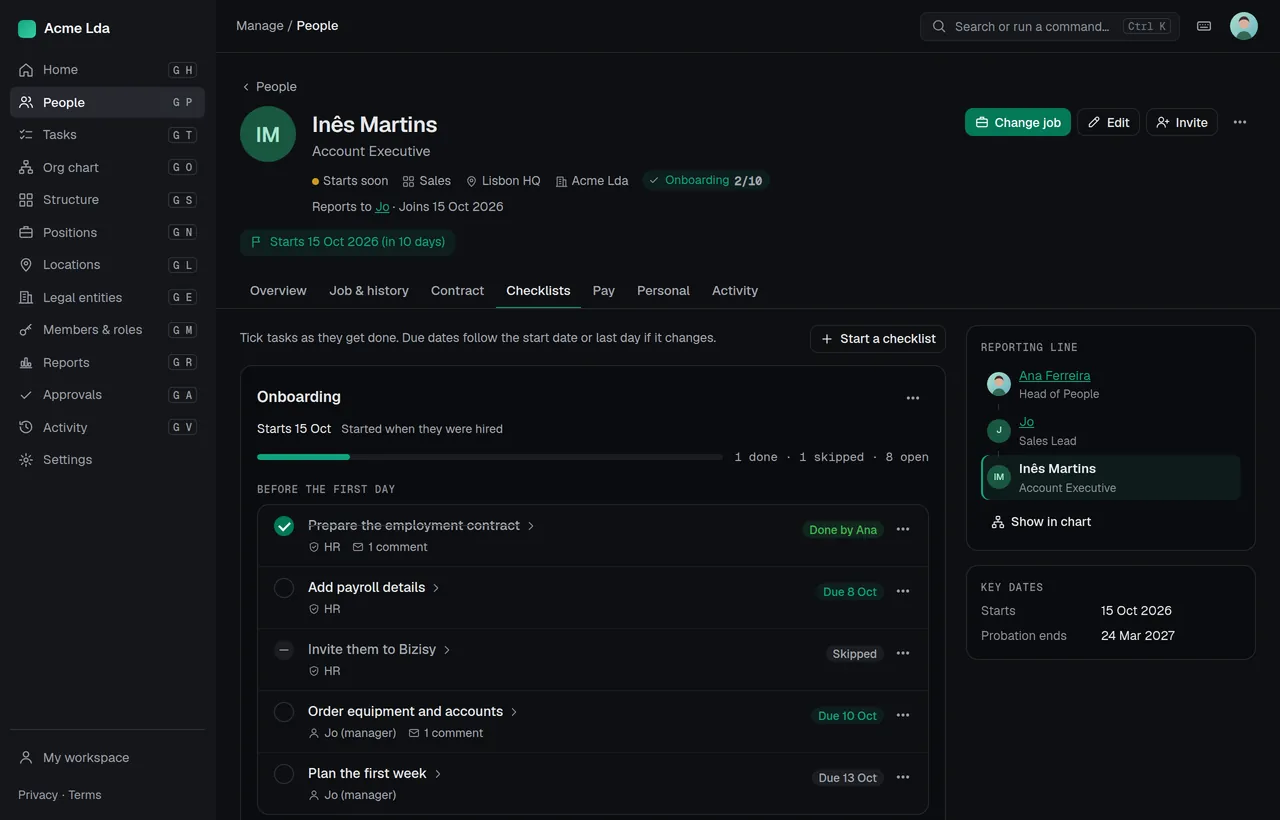Click the Legal entities building icon
1280x820 pixels.
pyautogui.click(x=26, y=297)
